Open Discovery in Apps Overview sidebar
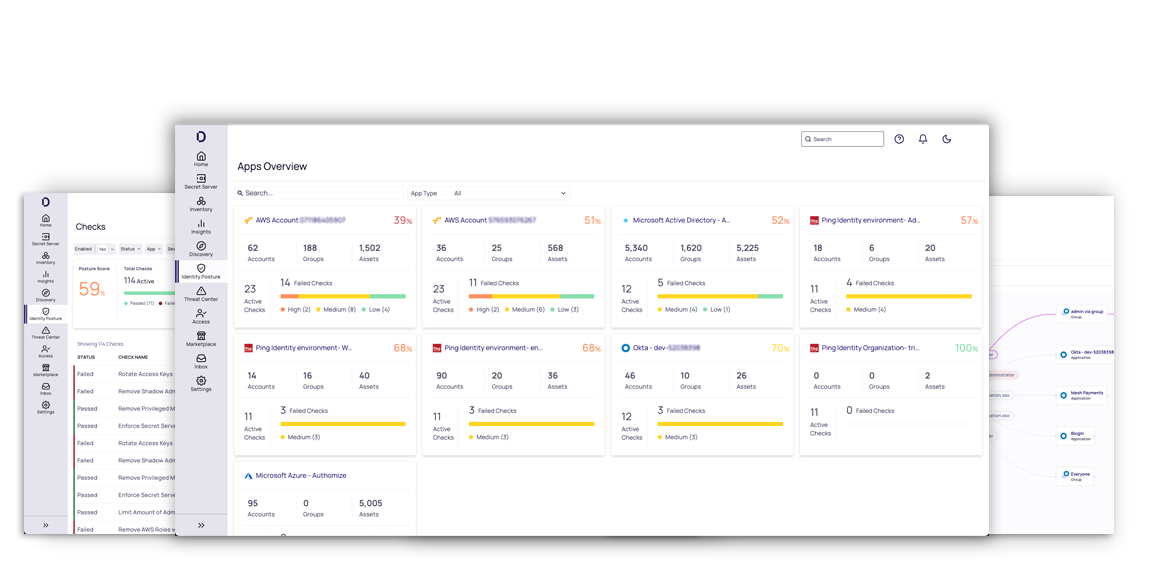Viewport: 1149px width, 573px height. [x=201, y=249]
